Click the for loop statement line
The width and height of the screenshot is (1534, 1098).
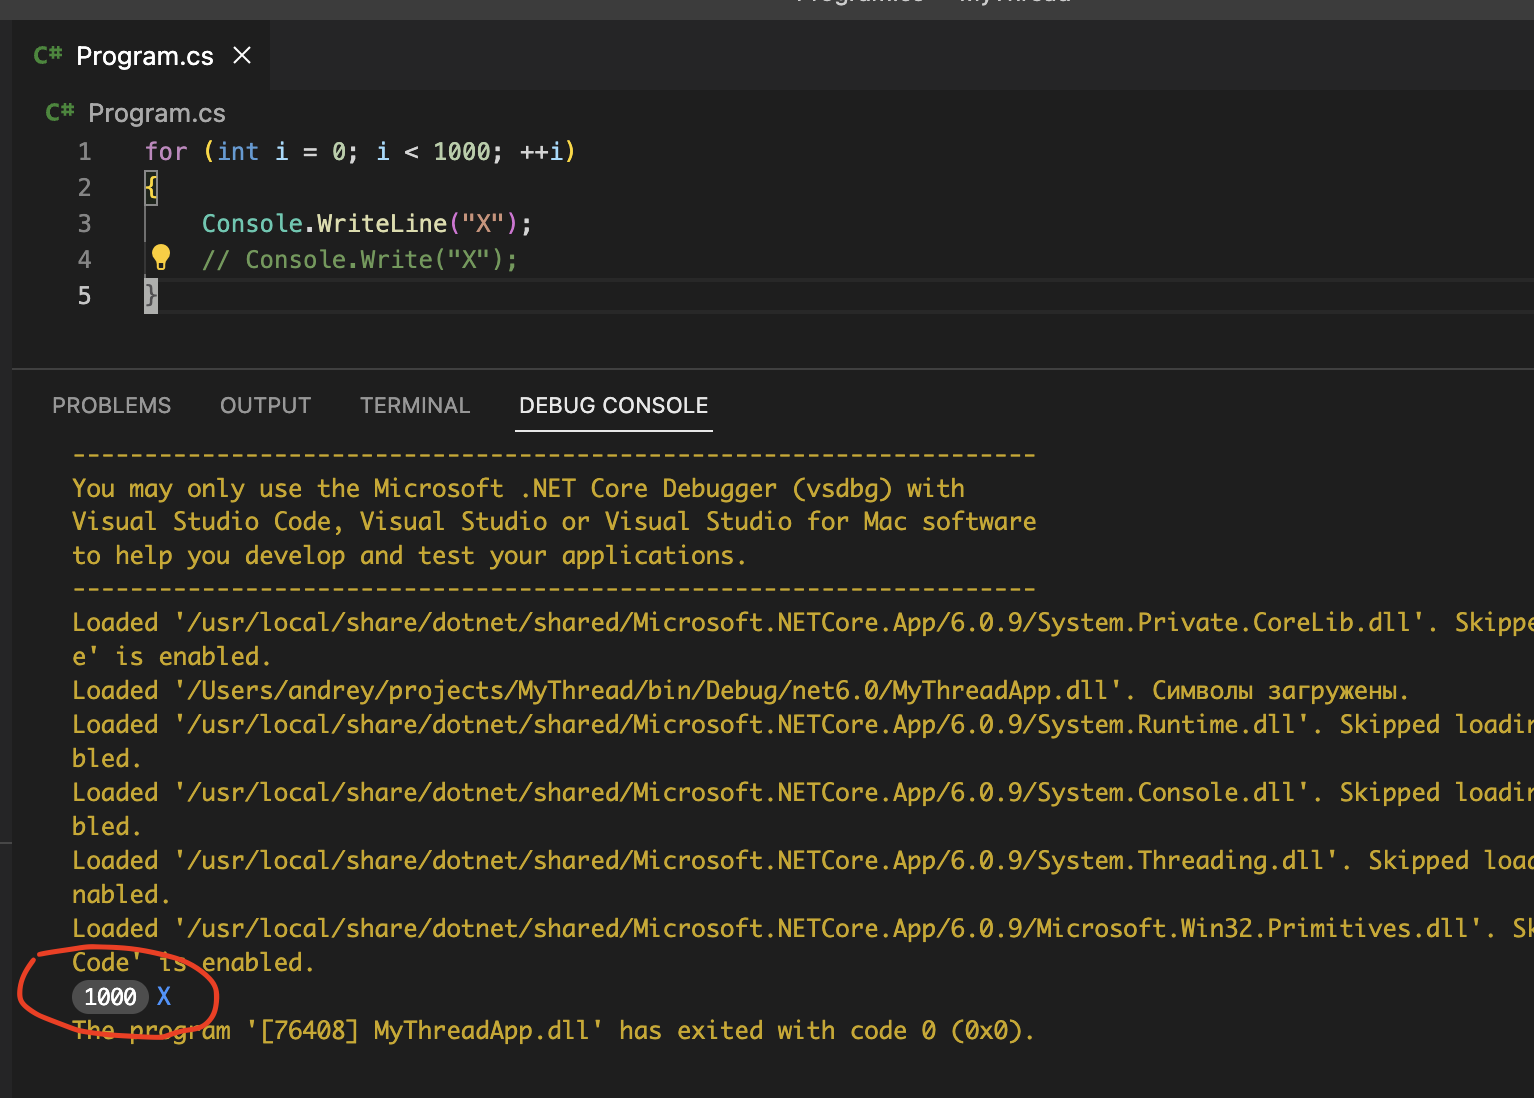tap(360, 151)
